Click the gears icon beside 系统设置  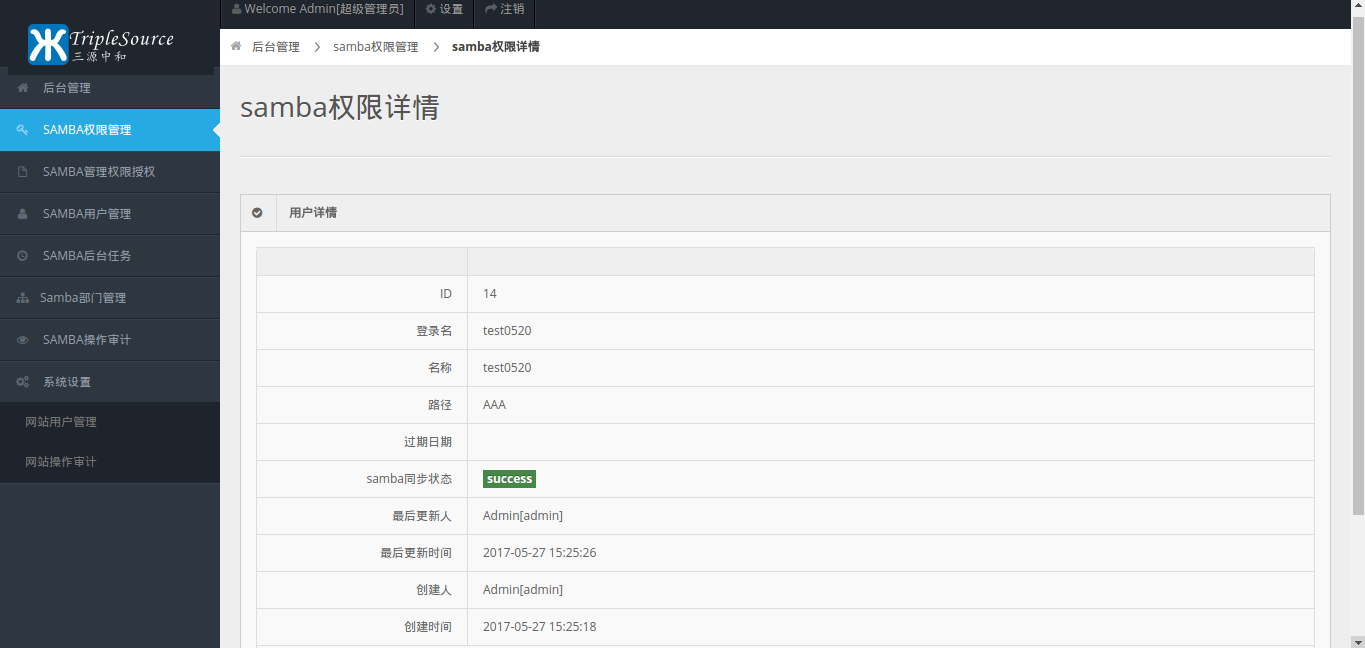point(22,382)
